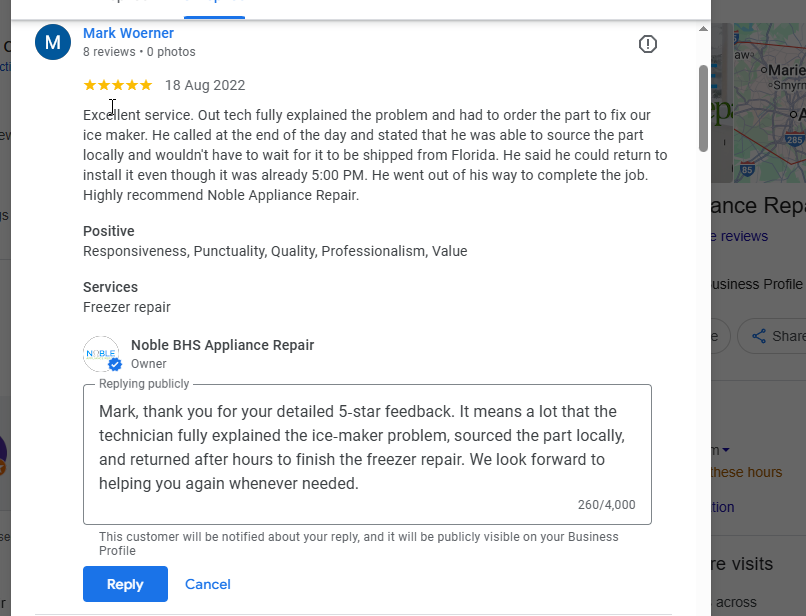The image size is (806, 616).
Task: Submit the reply with Reply button
Action: [125, 584]
